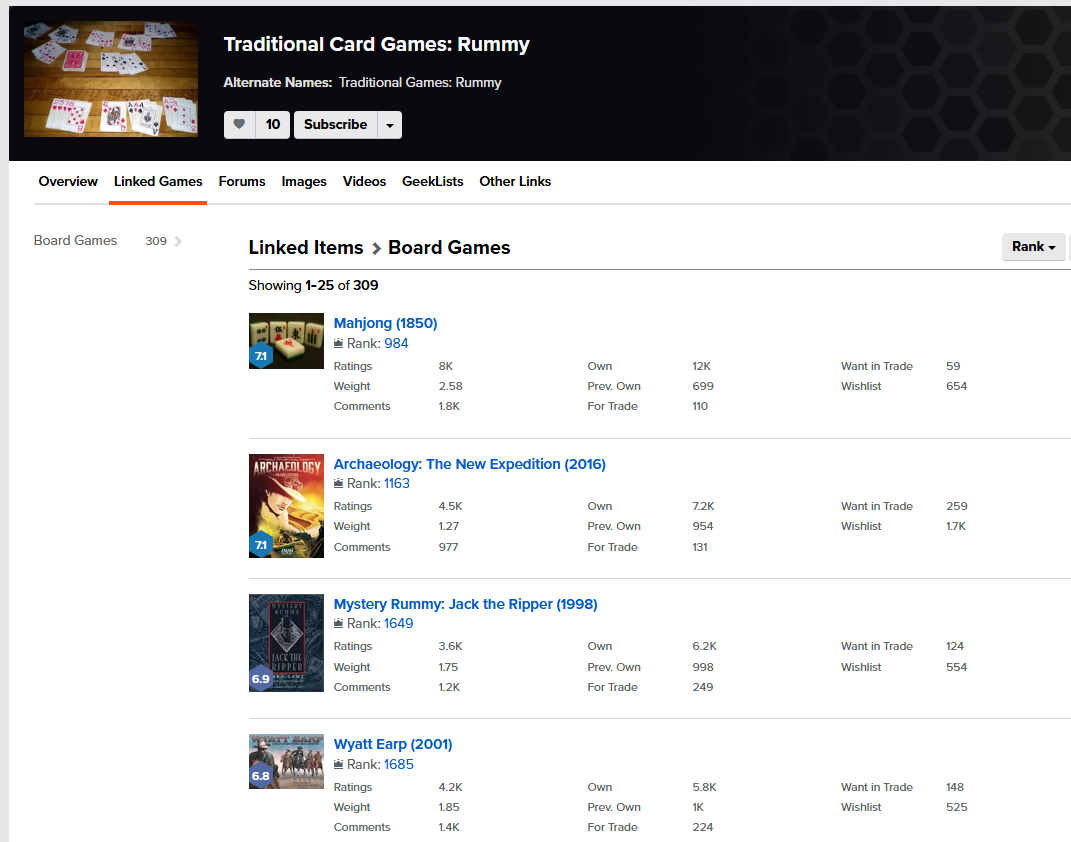Click alternate name Traditional Games: Rummy
This screenshot has height=842, width=1071.
click(x=420, y=83)
